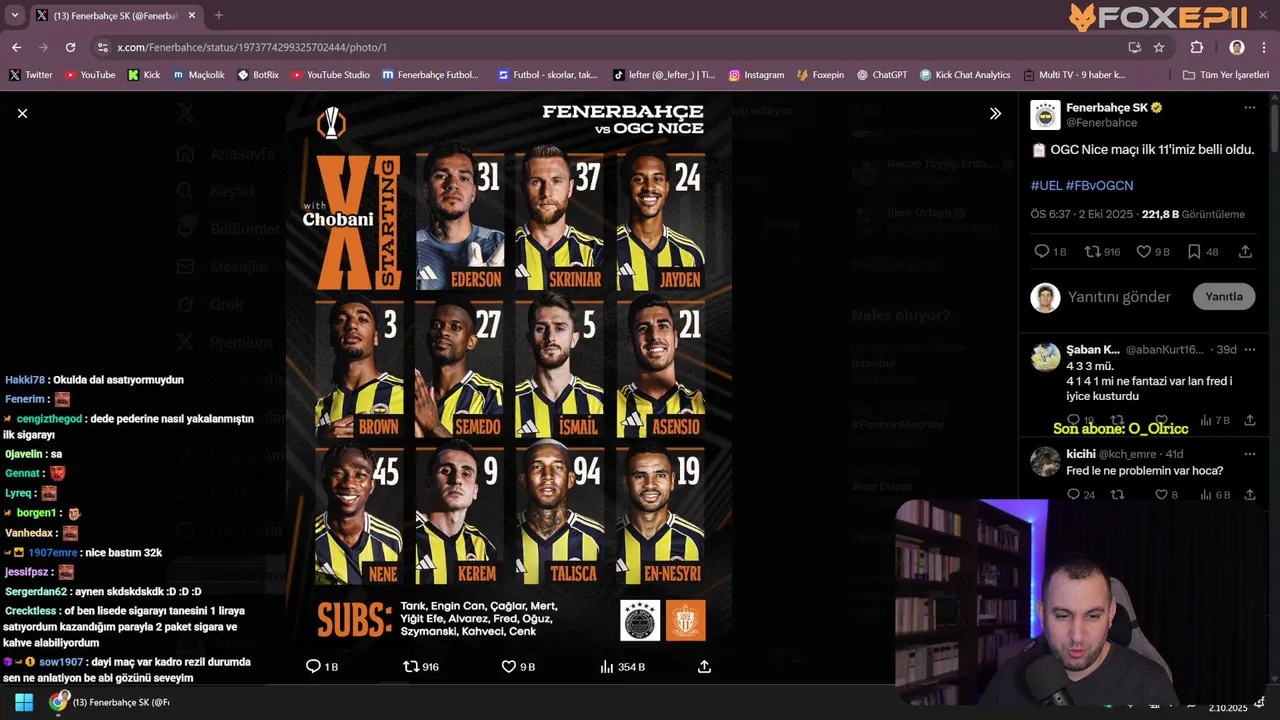
Task: Click the heart icon showing 9 B in the sidebar
Action: (1143, 251)
